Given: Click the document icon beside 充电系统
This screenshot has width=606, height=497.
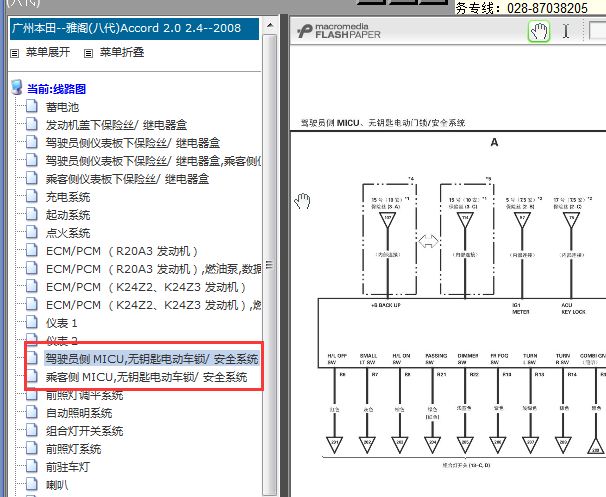Looking at the screenshot, I should pyautogui.click(x=32, y=196).
